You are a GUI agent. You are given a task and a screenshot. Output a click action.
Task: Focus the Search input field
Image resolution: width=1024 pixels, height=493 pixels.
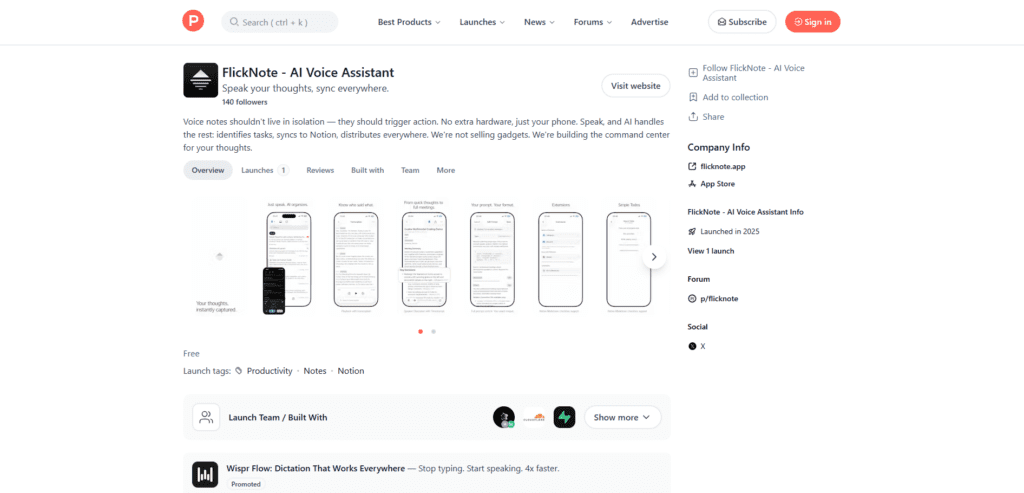tap(280, 22)
